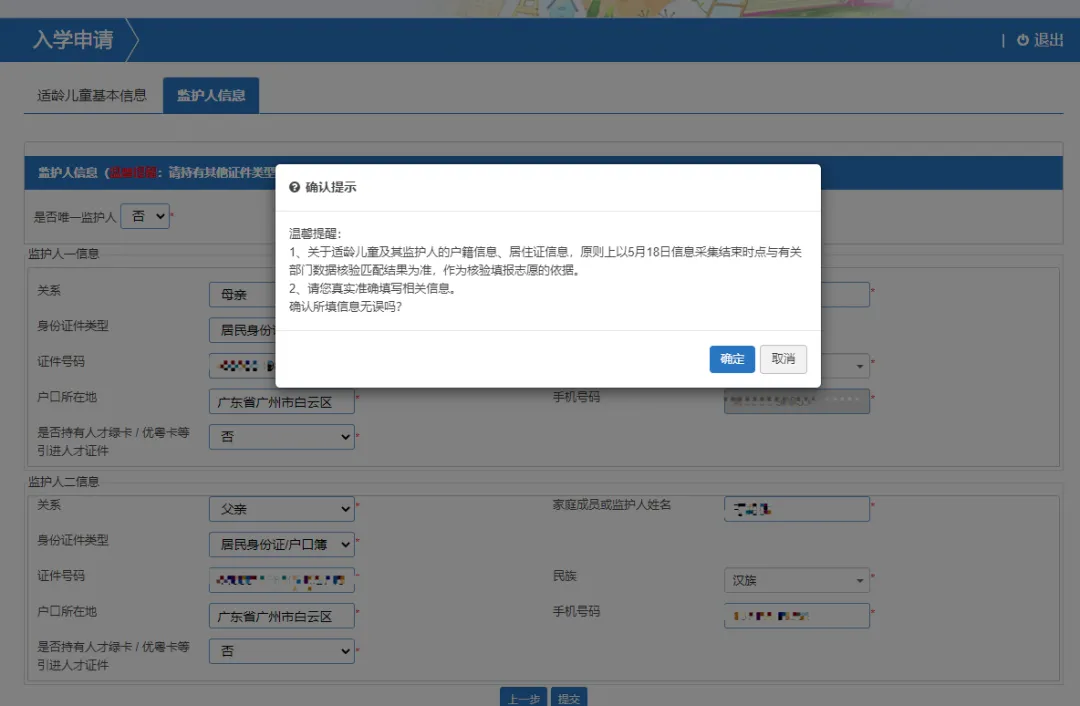This screenshot has width=1080, height=706.
Task: Click the question mark icon in 确认提示 dialog
Action: 296,184
